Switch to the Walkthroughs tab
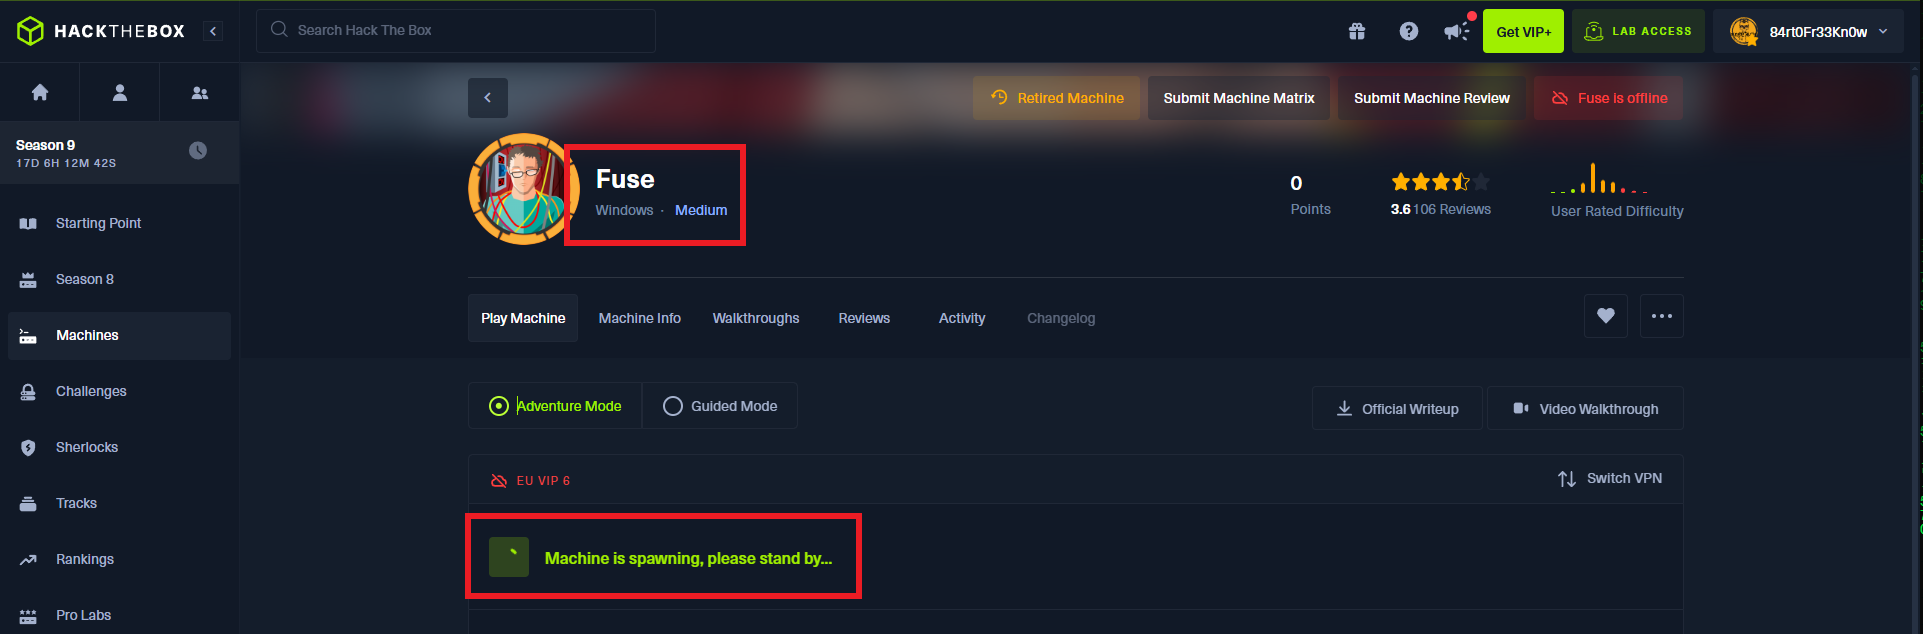The width and height of the screenshot is (1923, 634). pyautogui.click(x=755, y=318)
